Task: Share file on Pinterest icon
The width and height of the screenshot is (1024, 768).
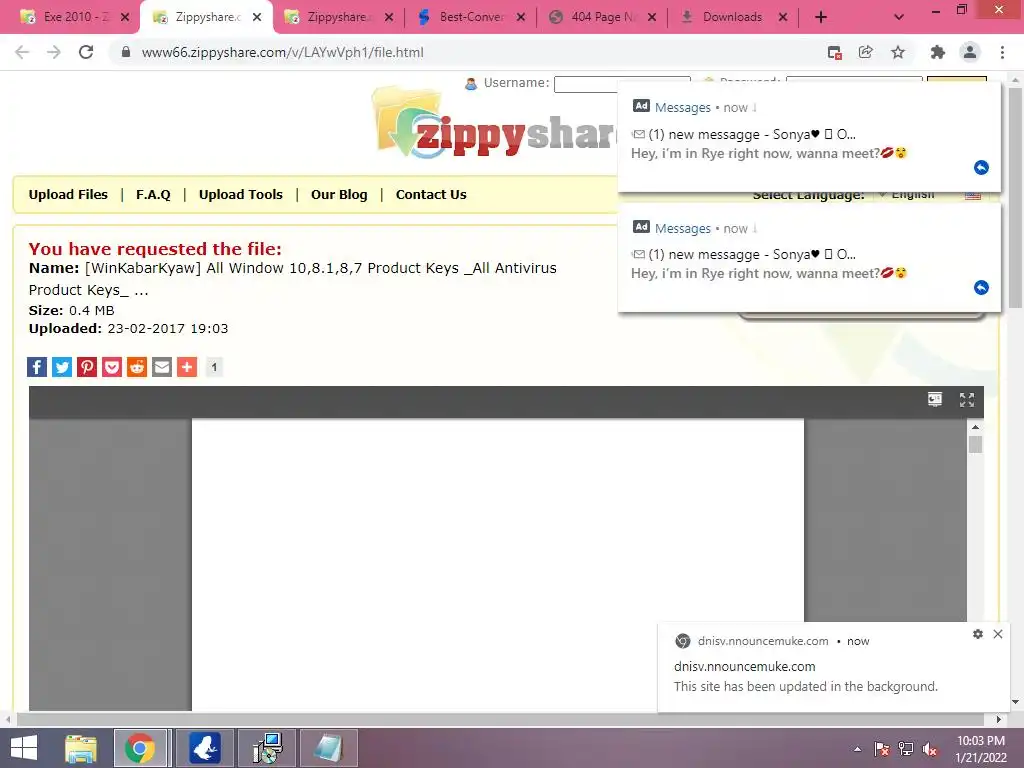Action: 87,367
